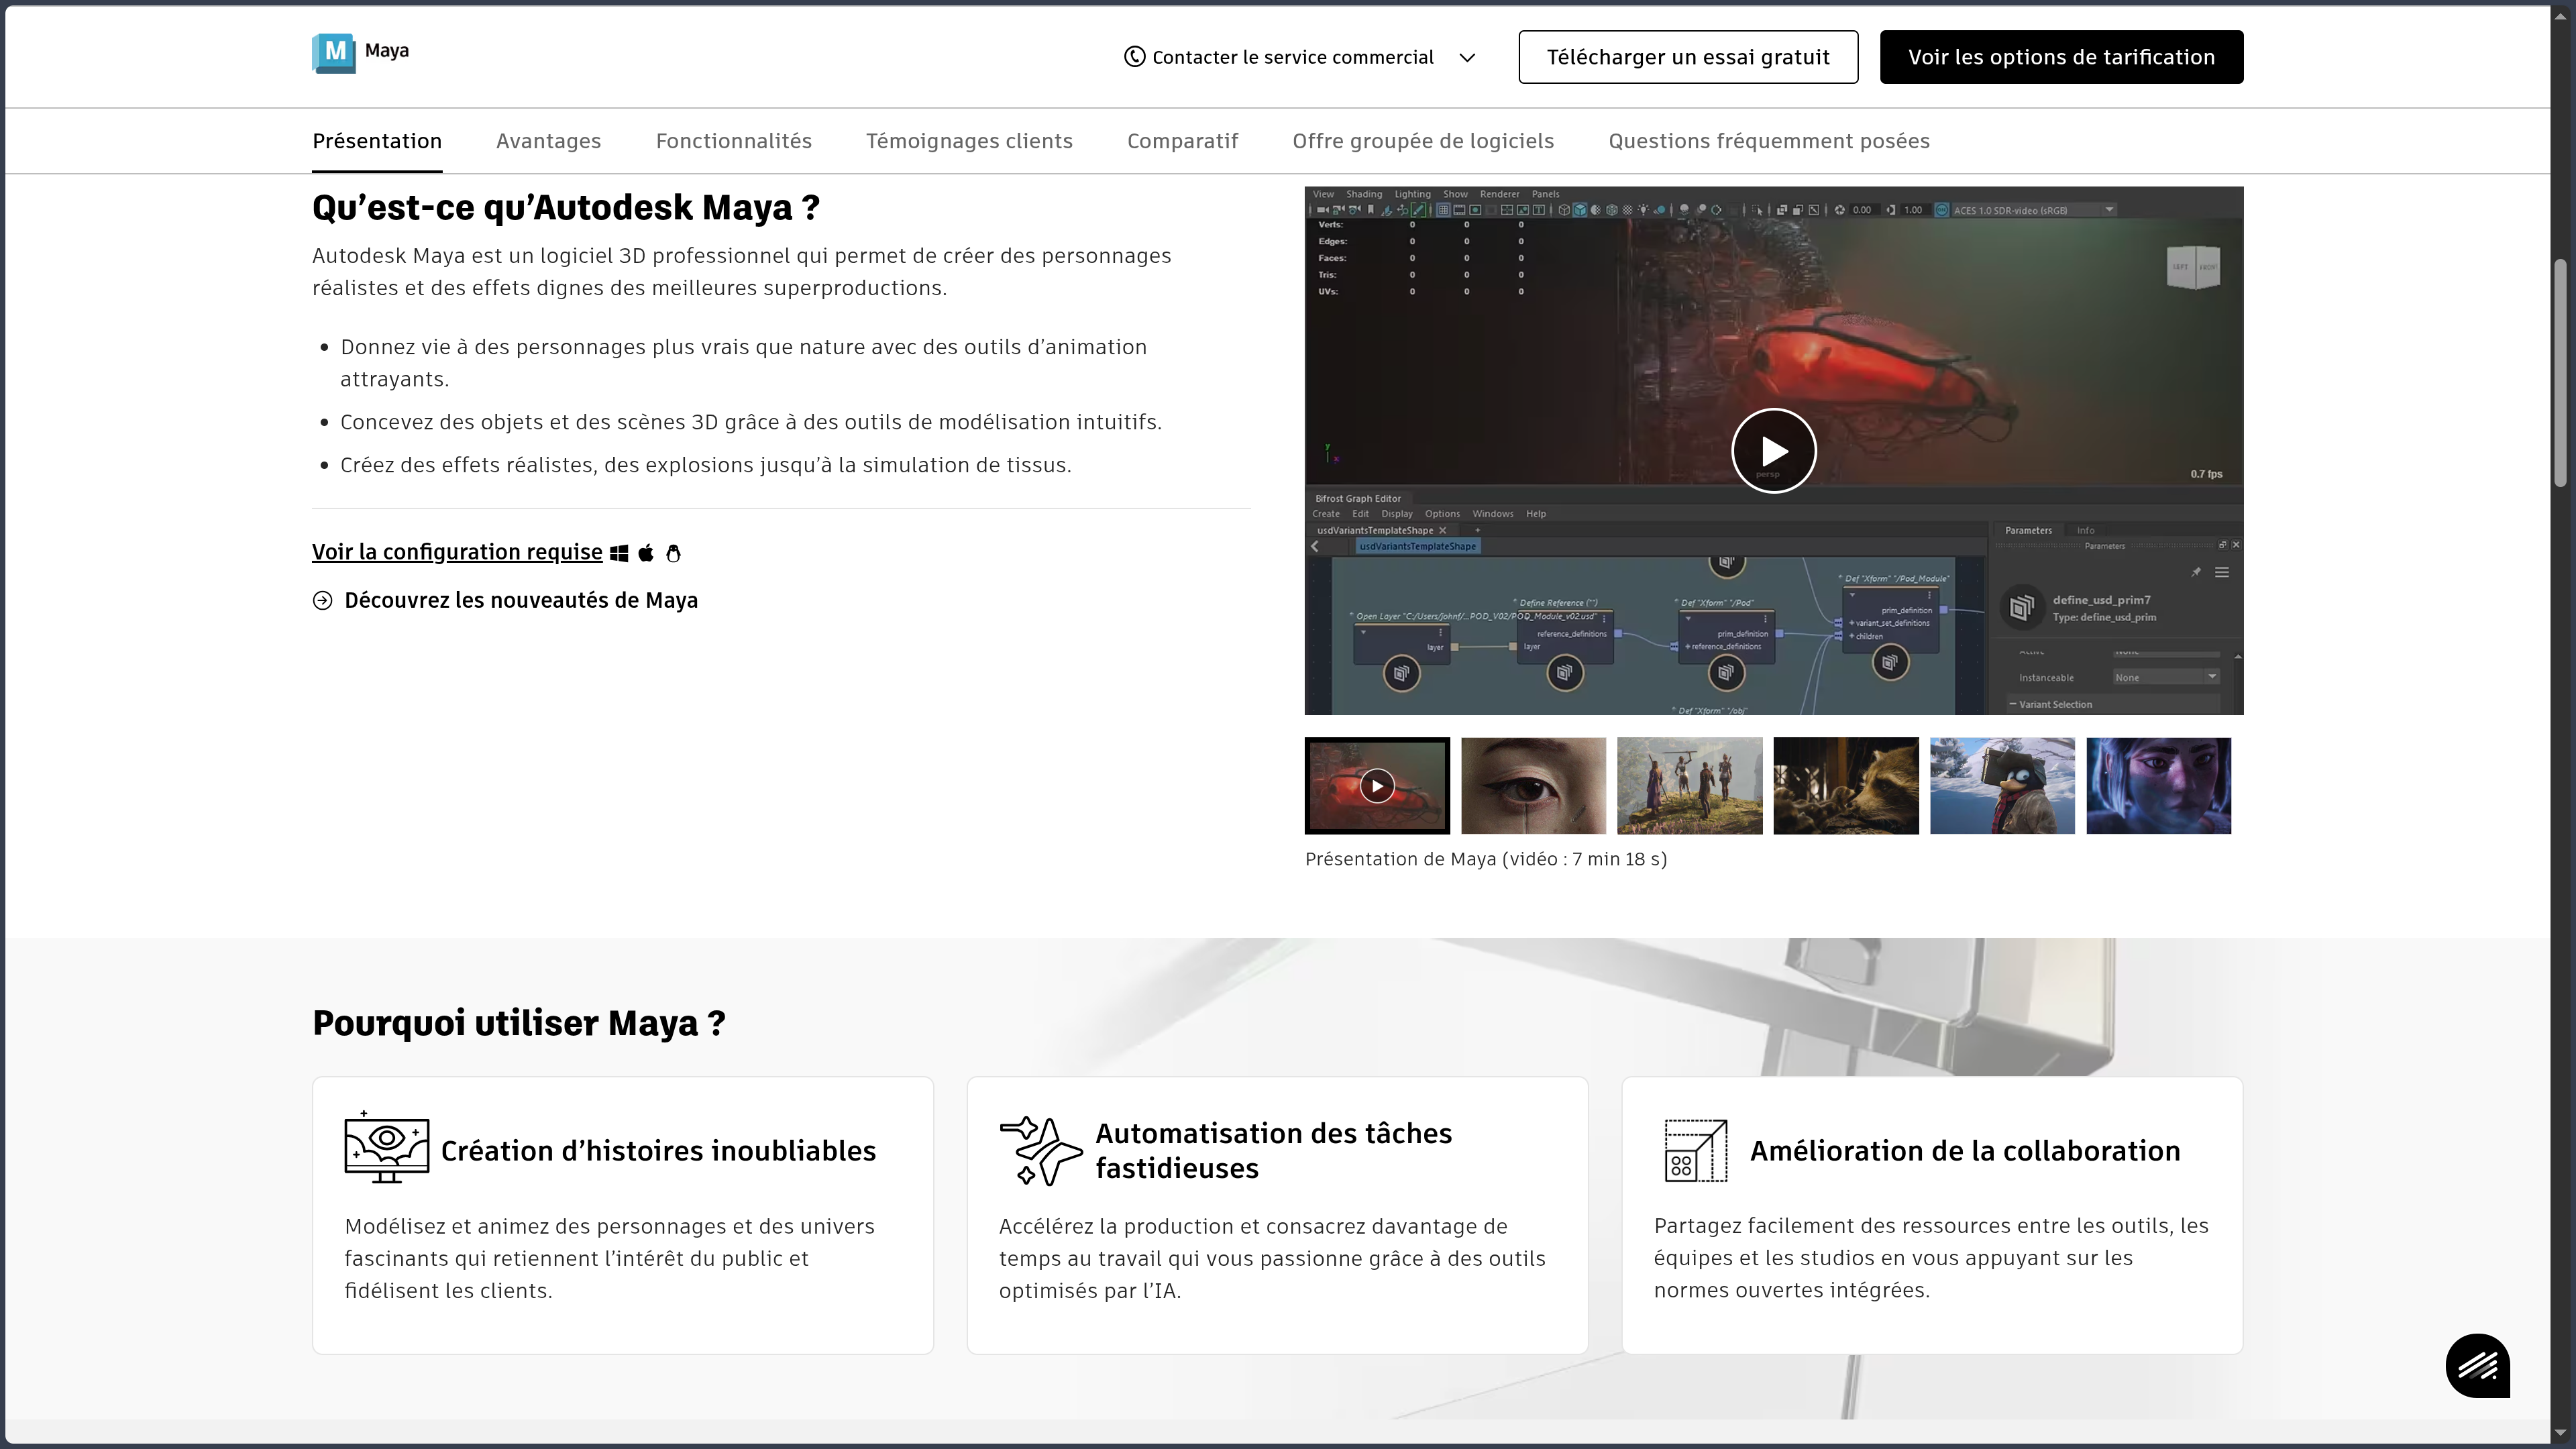2576x1449 pixels.
Task: Open Voir les options de tarification
Action: 2061,57
